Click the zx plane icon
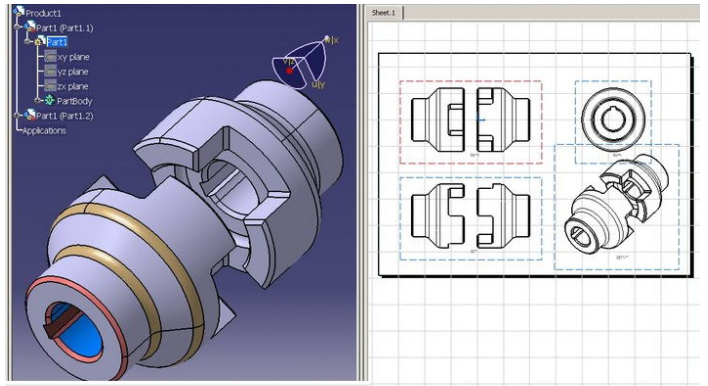This screenshot has height=386, width=708. click(x=51, y=86)
